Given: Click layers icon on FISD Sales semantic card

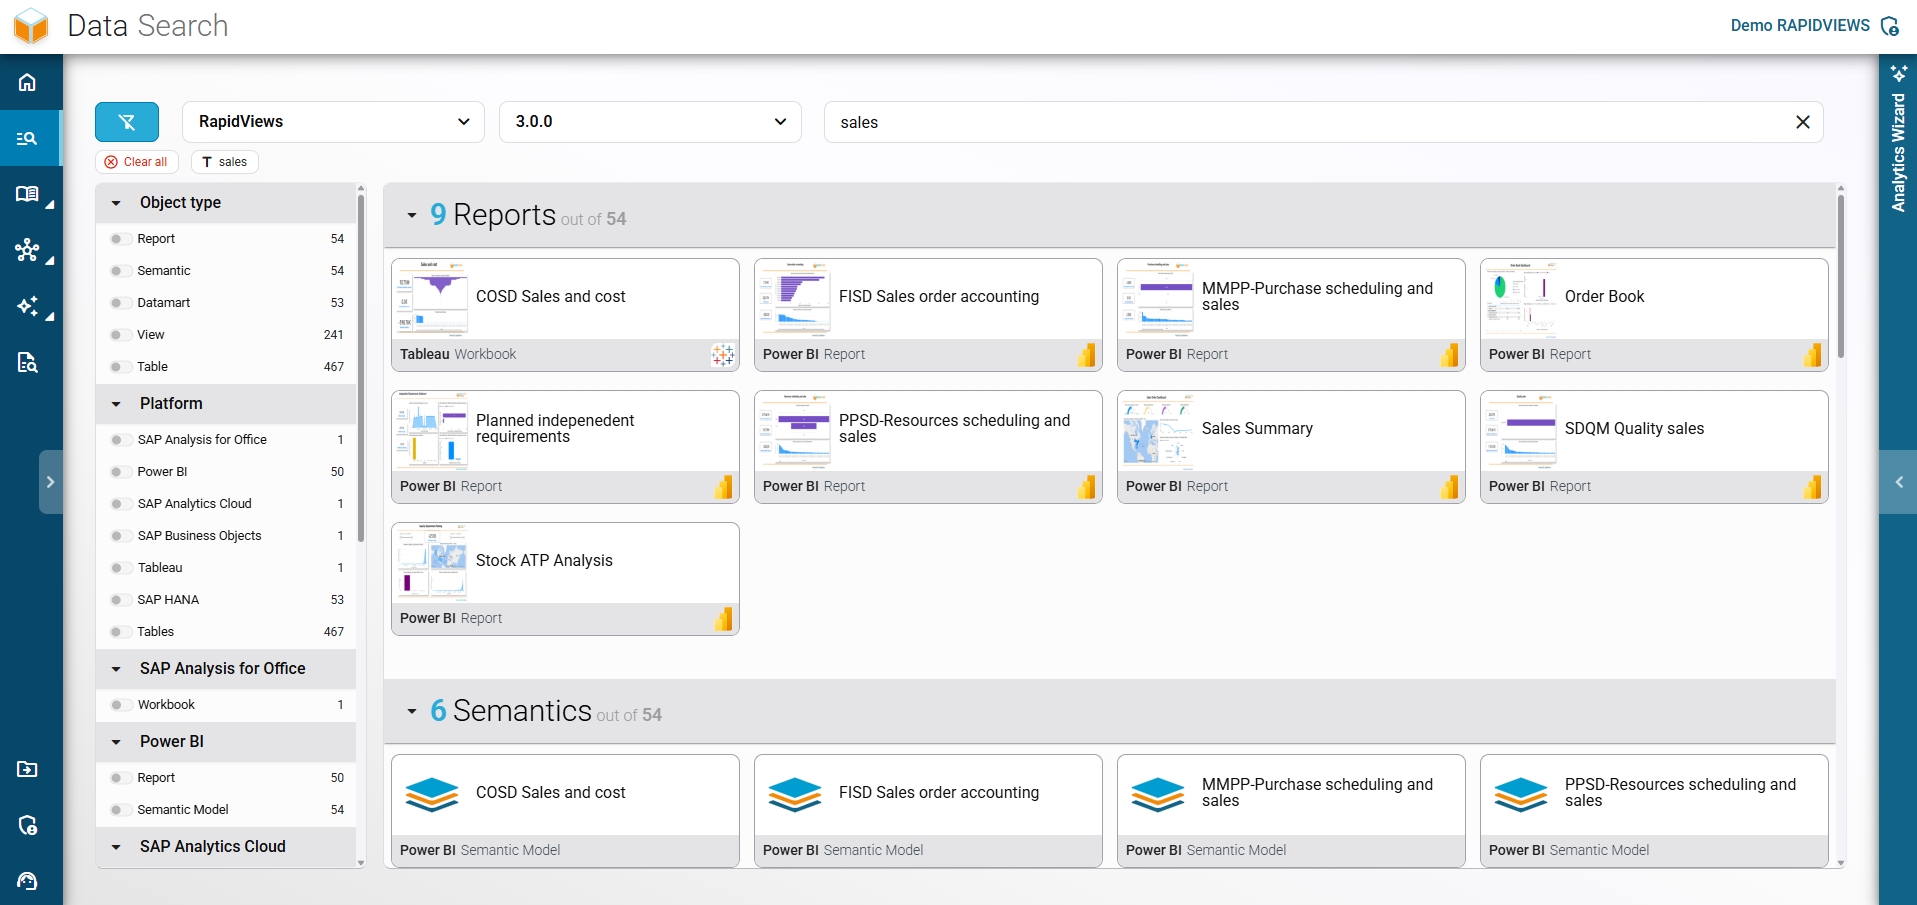Looking at the screenshot, I should pos(795,794).
